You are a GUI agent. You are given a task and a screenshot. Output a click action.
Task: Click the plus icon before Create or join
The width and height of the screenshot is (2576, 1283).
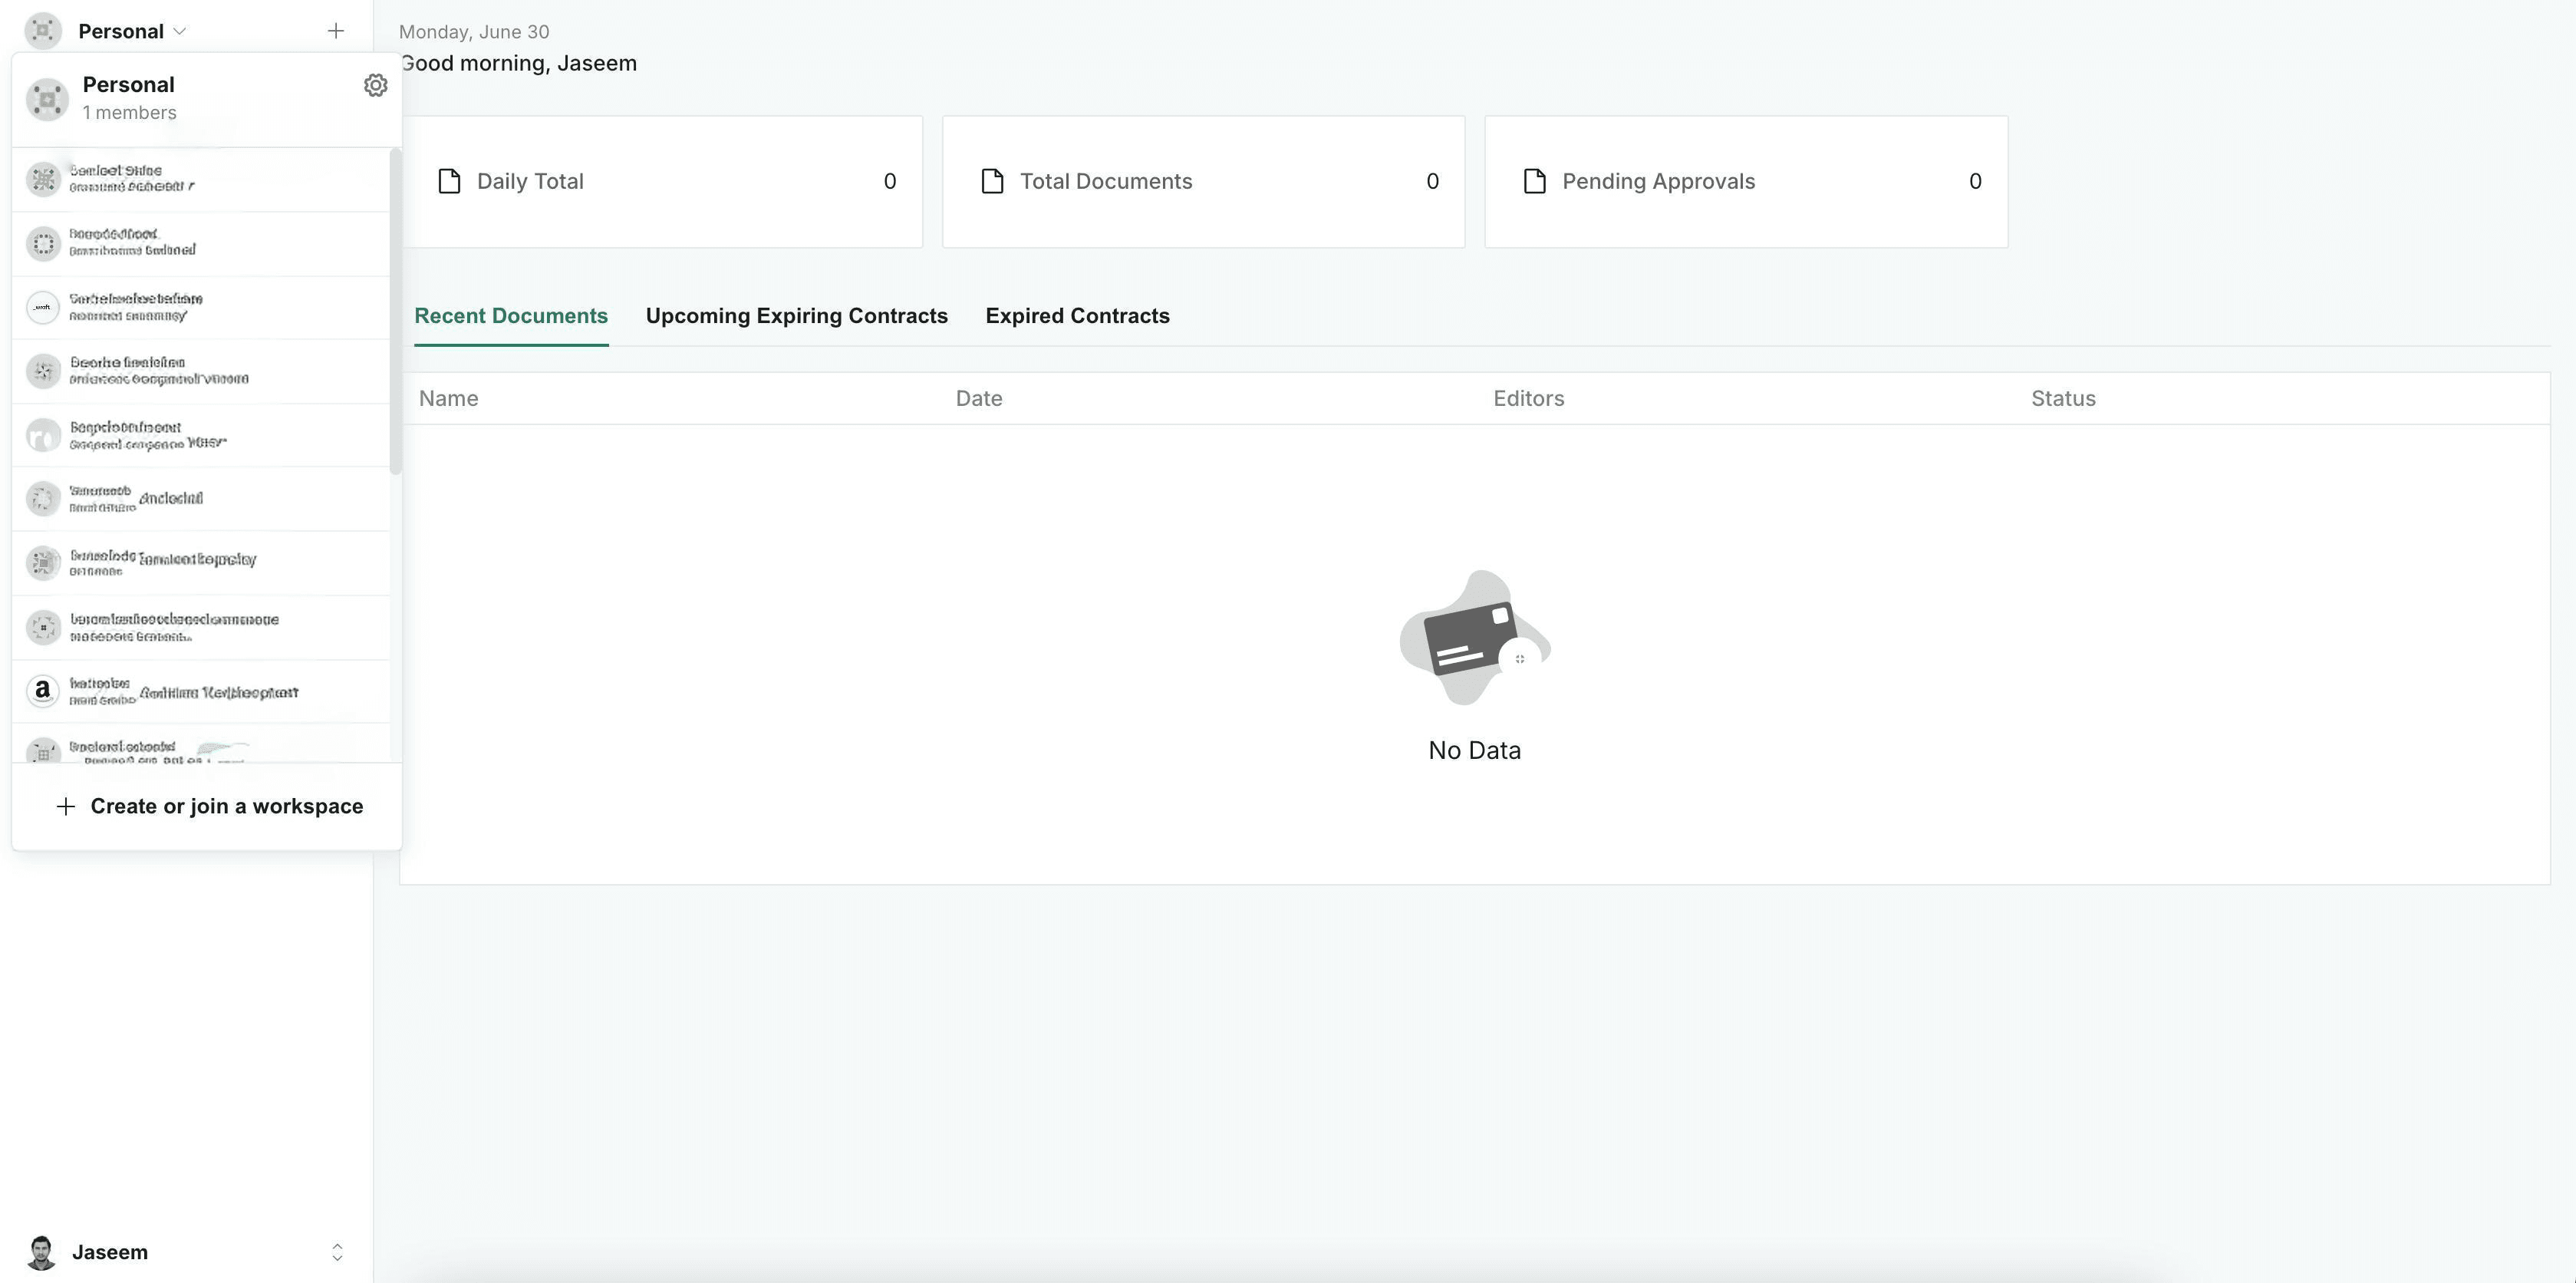(x=66, y=806)
